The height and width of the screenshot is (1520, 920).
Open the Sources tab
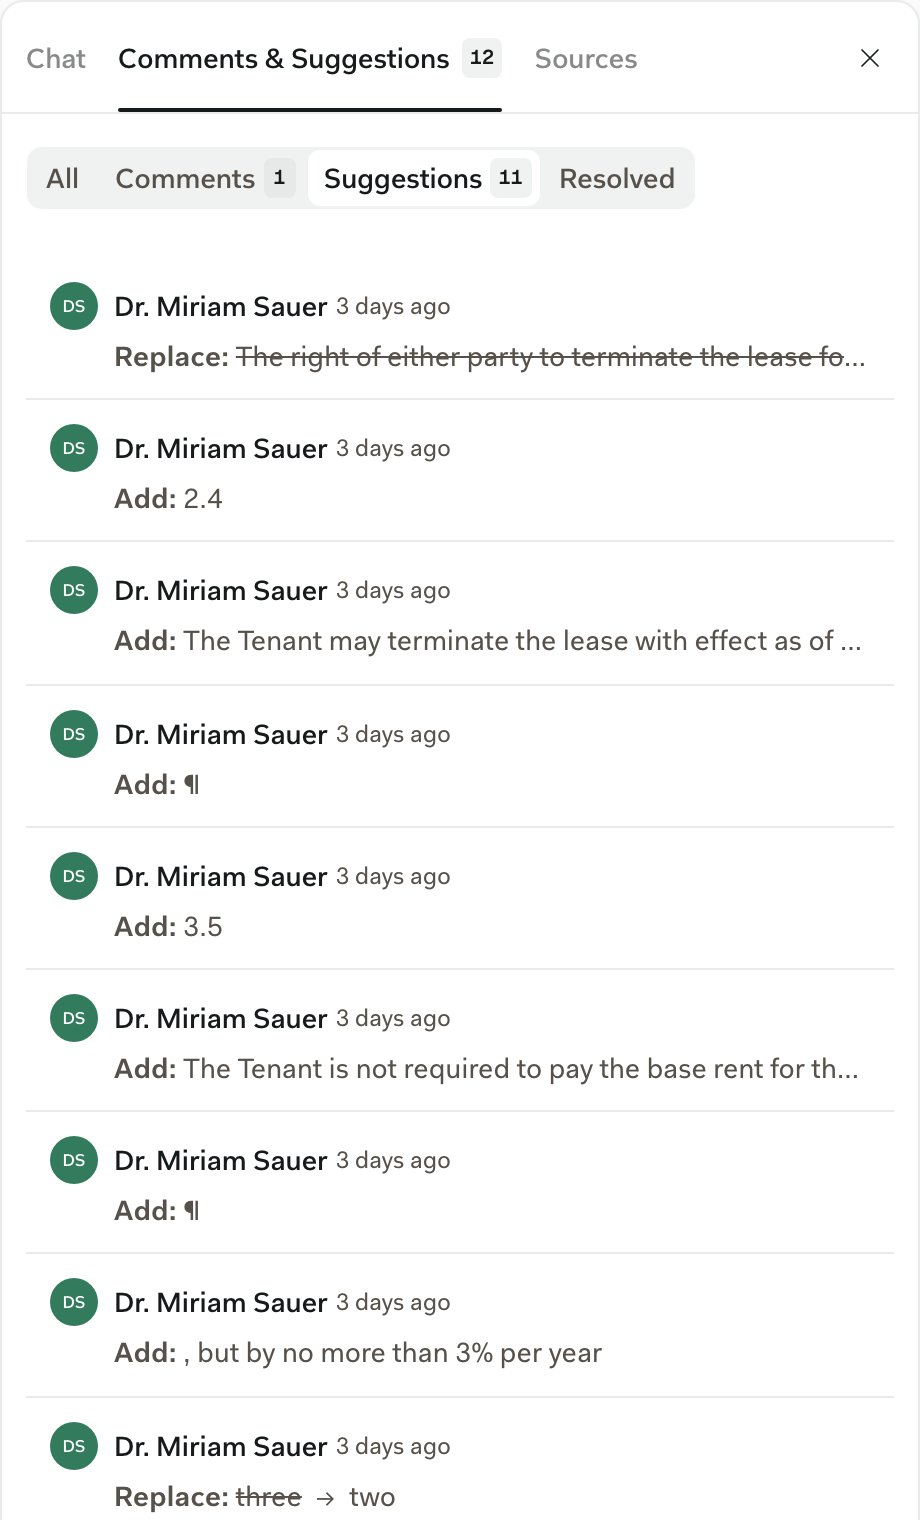(x=586, y=59)
